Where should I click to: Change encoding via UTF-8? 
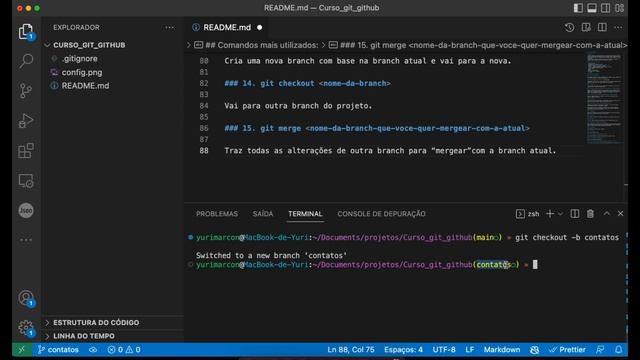click(x=444, y=350)
